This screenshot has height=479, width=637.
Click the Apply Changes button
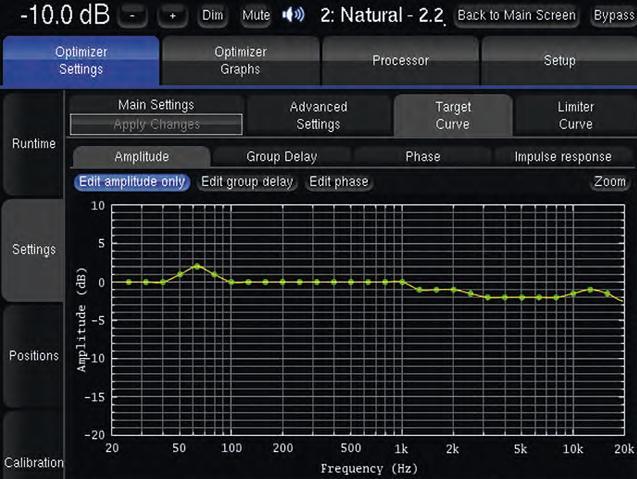pos(156,124)
